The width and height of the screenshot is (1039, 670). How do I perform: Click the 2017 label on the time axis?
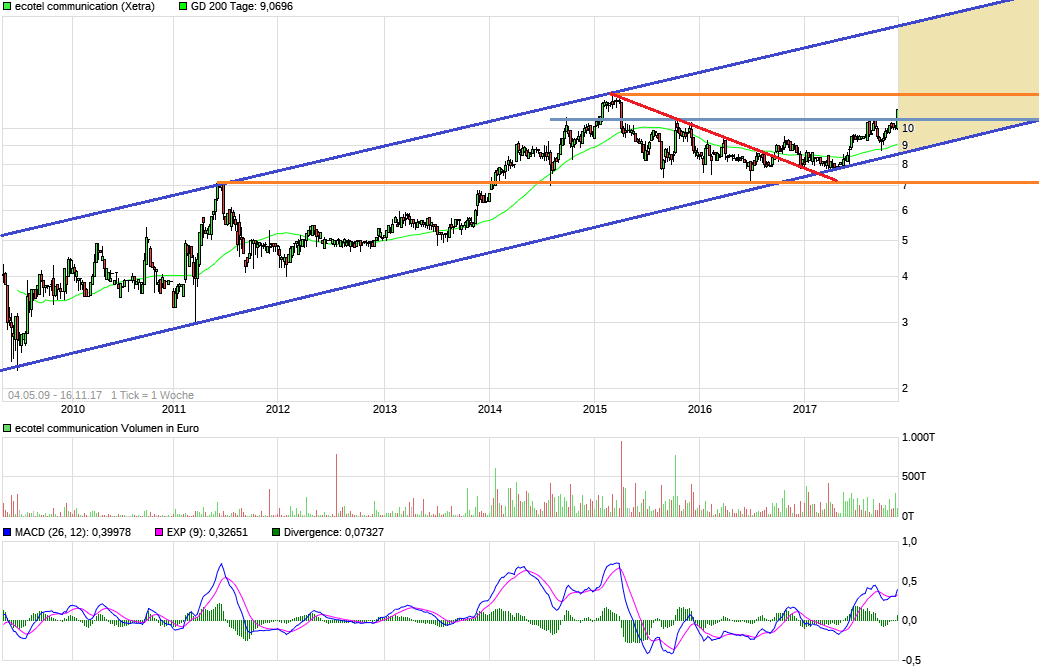tap(804, 409)
